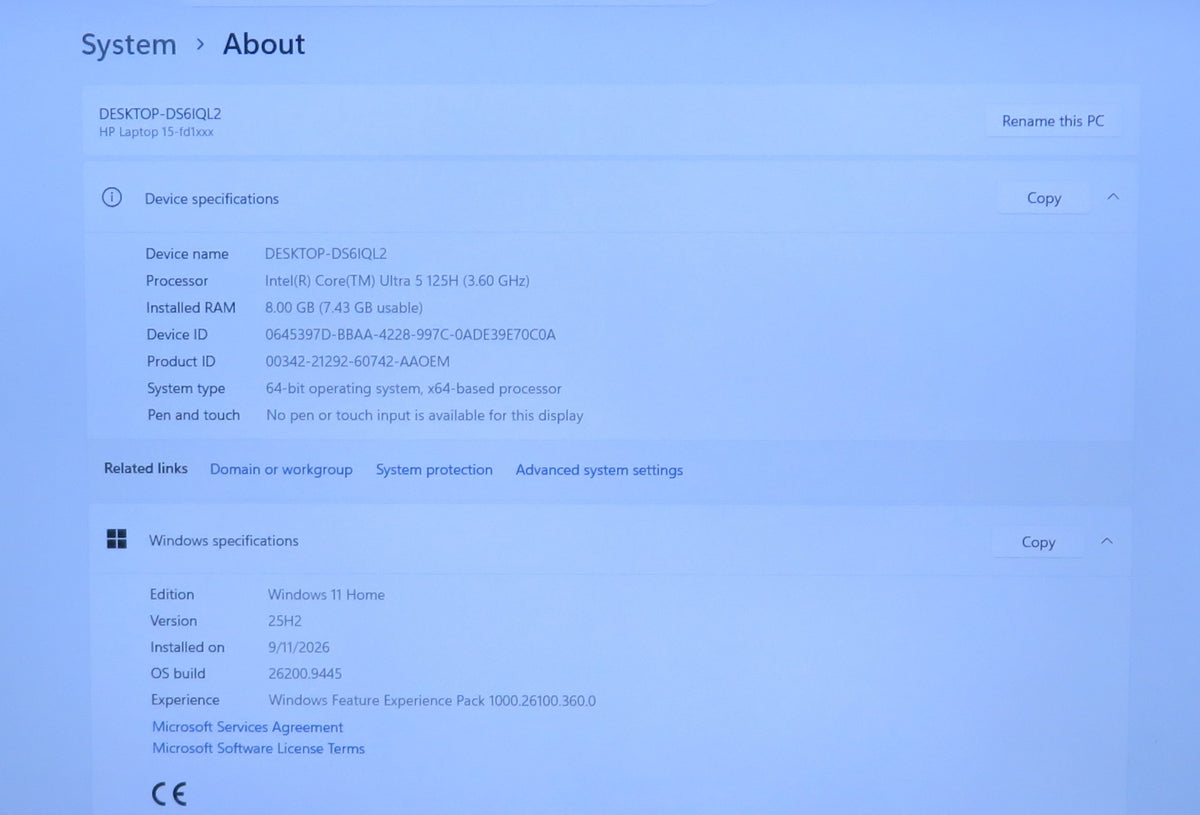Open Domain or workgroup link

[x=281, y=469]
